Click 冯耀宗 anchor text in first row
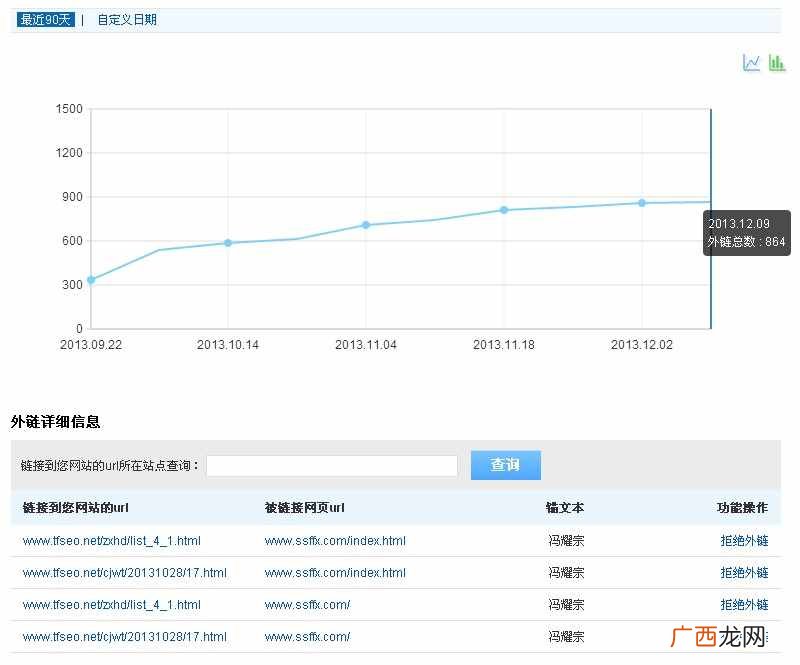 click(x=566, y=540)
